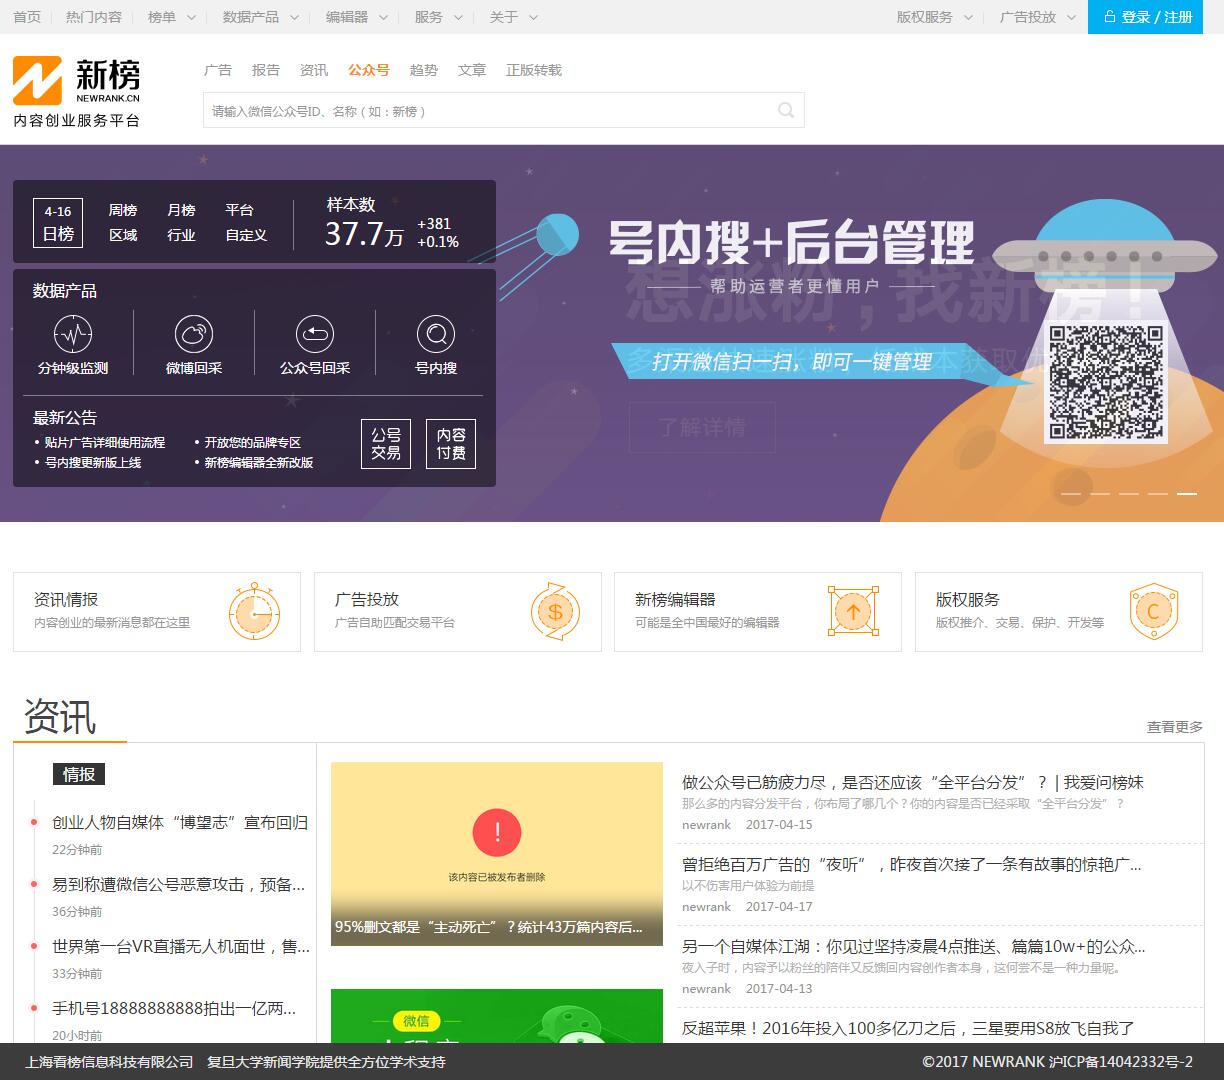This screenshot has width=1224, height=1080.
Task: Click the upload-arrow icon on 新榜编辑器 card
Action: tap(853, 611)
